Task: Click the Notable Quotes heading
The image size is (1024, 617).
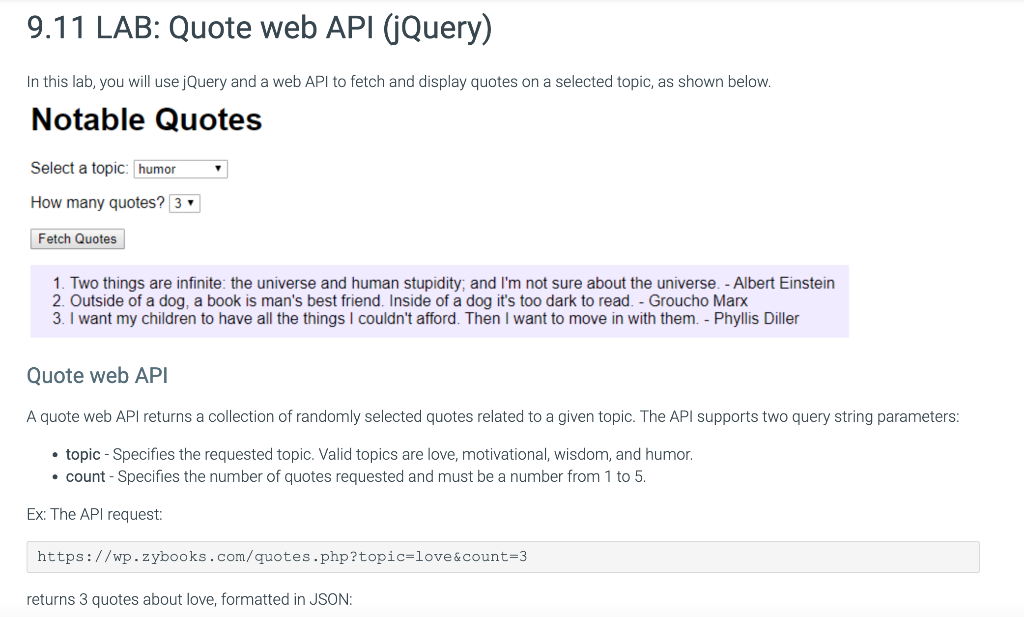Action: click(146, 119)
